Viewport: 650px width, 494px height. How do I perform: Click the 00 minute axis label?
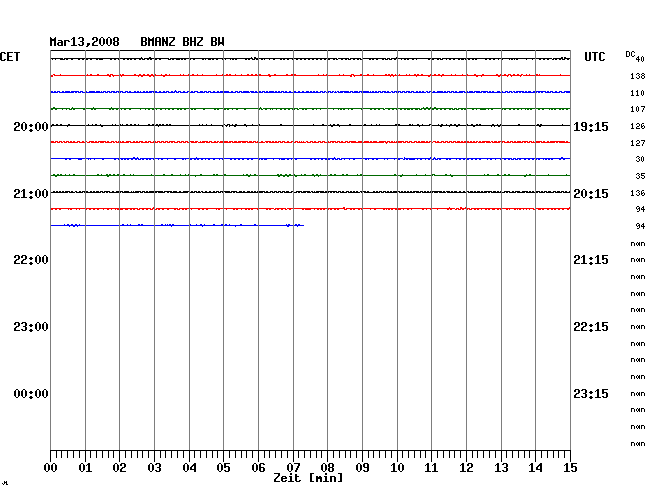pyautogui.click(x=51, y=468)
